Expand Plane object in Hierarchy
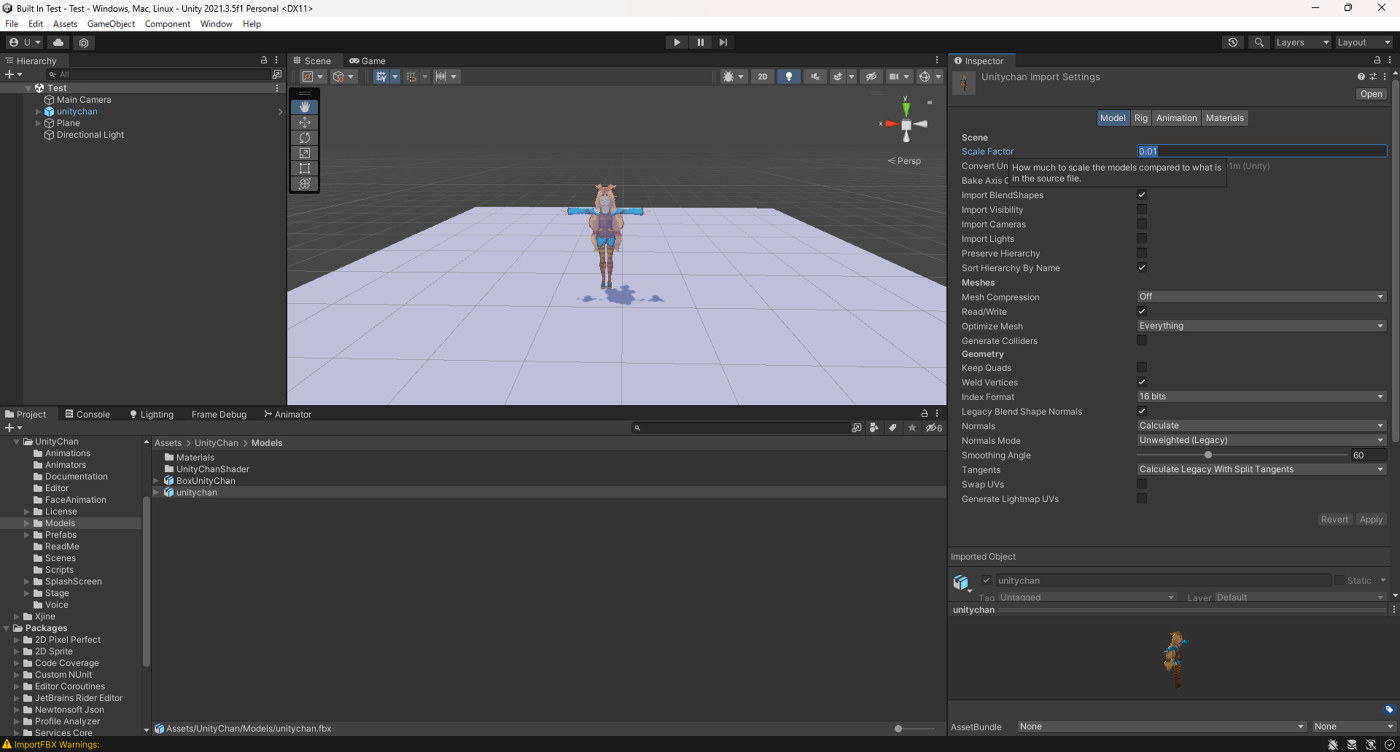 tap(38, 123)
